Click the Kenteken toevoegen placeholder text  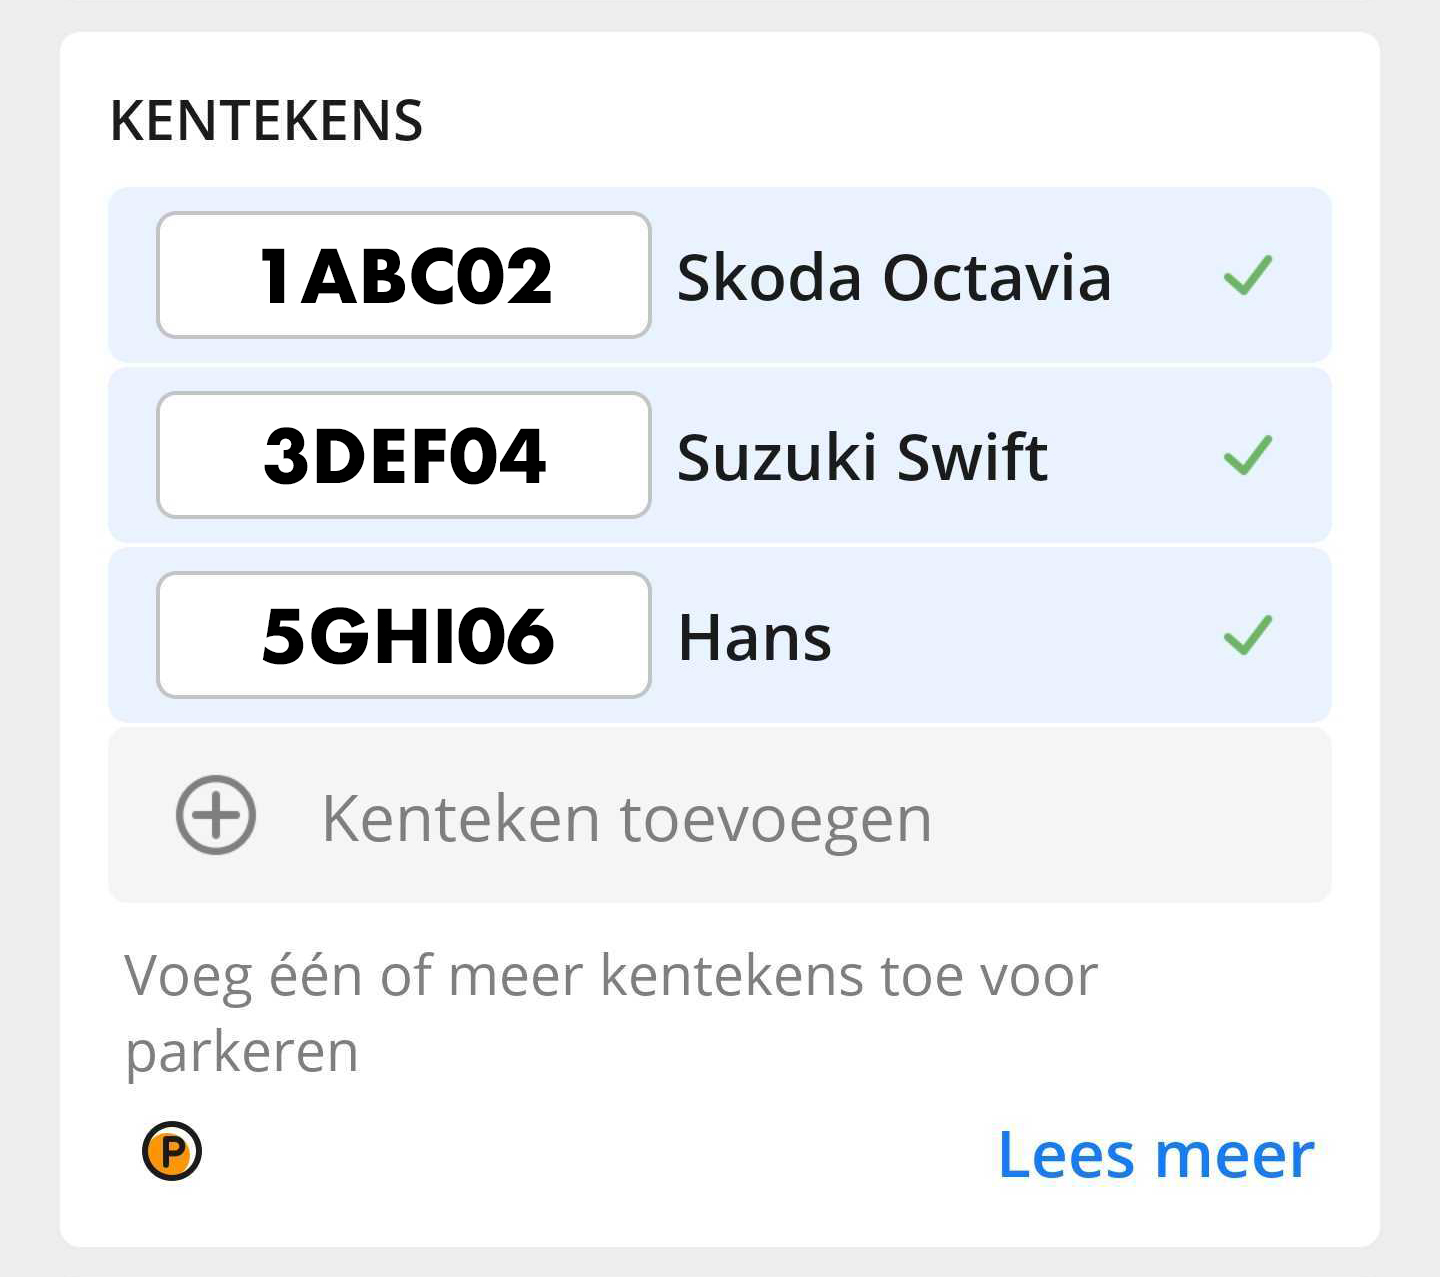click(x=627, y=819)
